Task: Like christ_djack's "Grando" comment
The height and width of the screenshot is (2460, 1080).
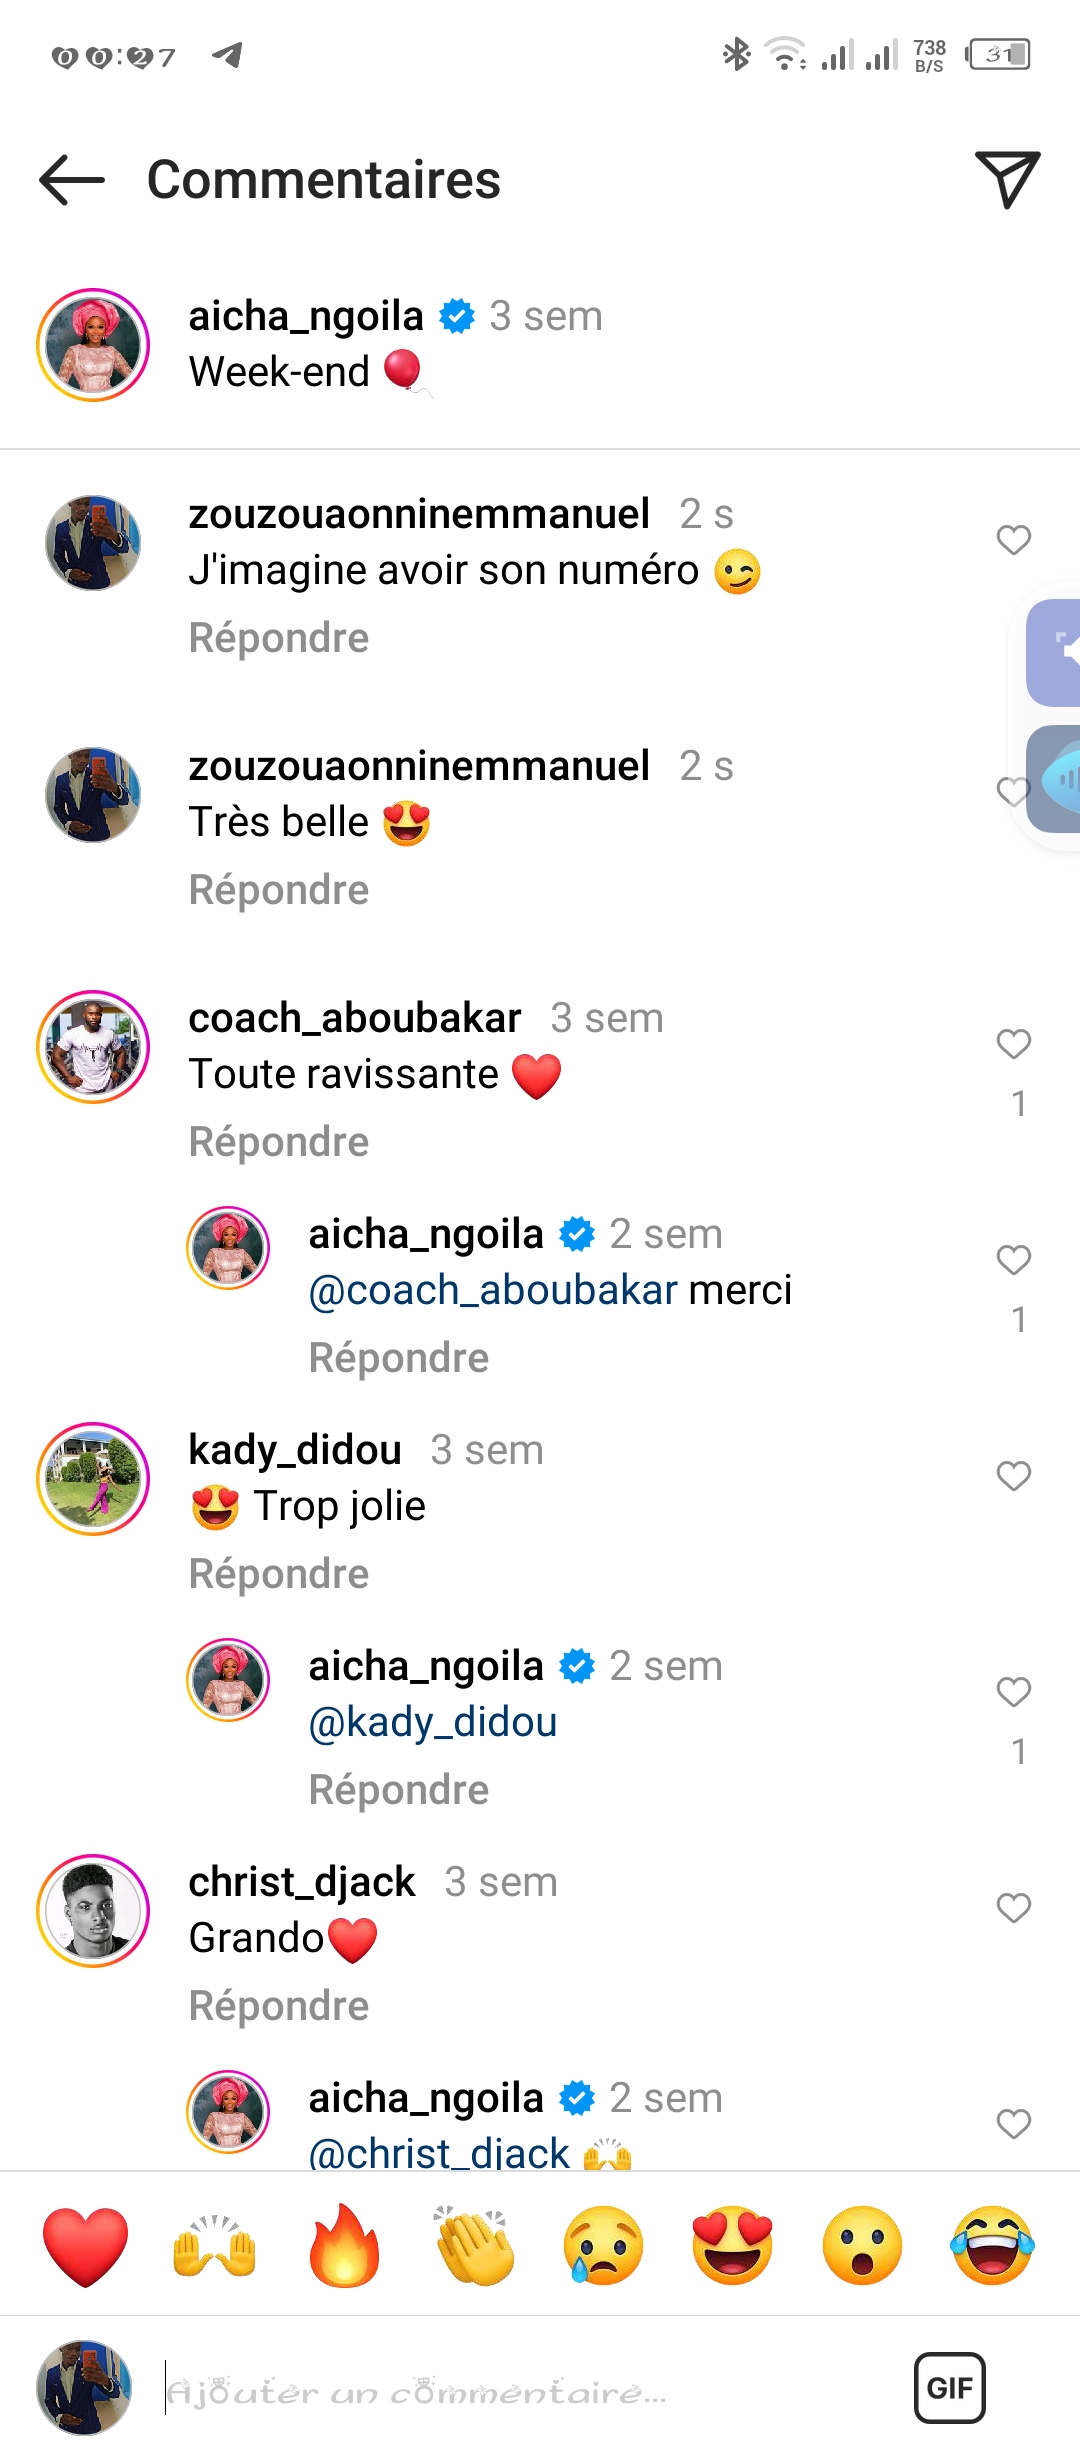Action: (1013, 1908)
